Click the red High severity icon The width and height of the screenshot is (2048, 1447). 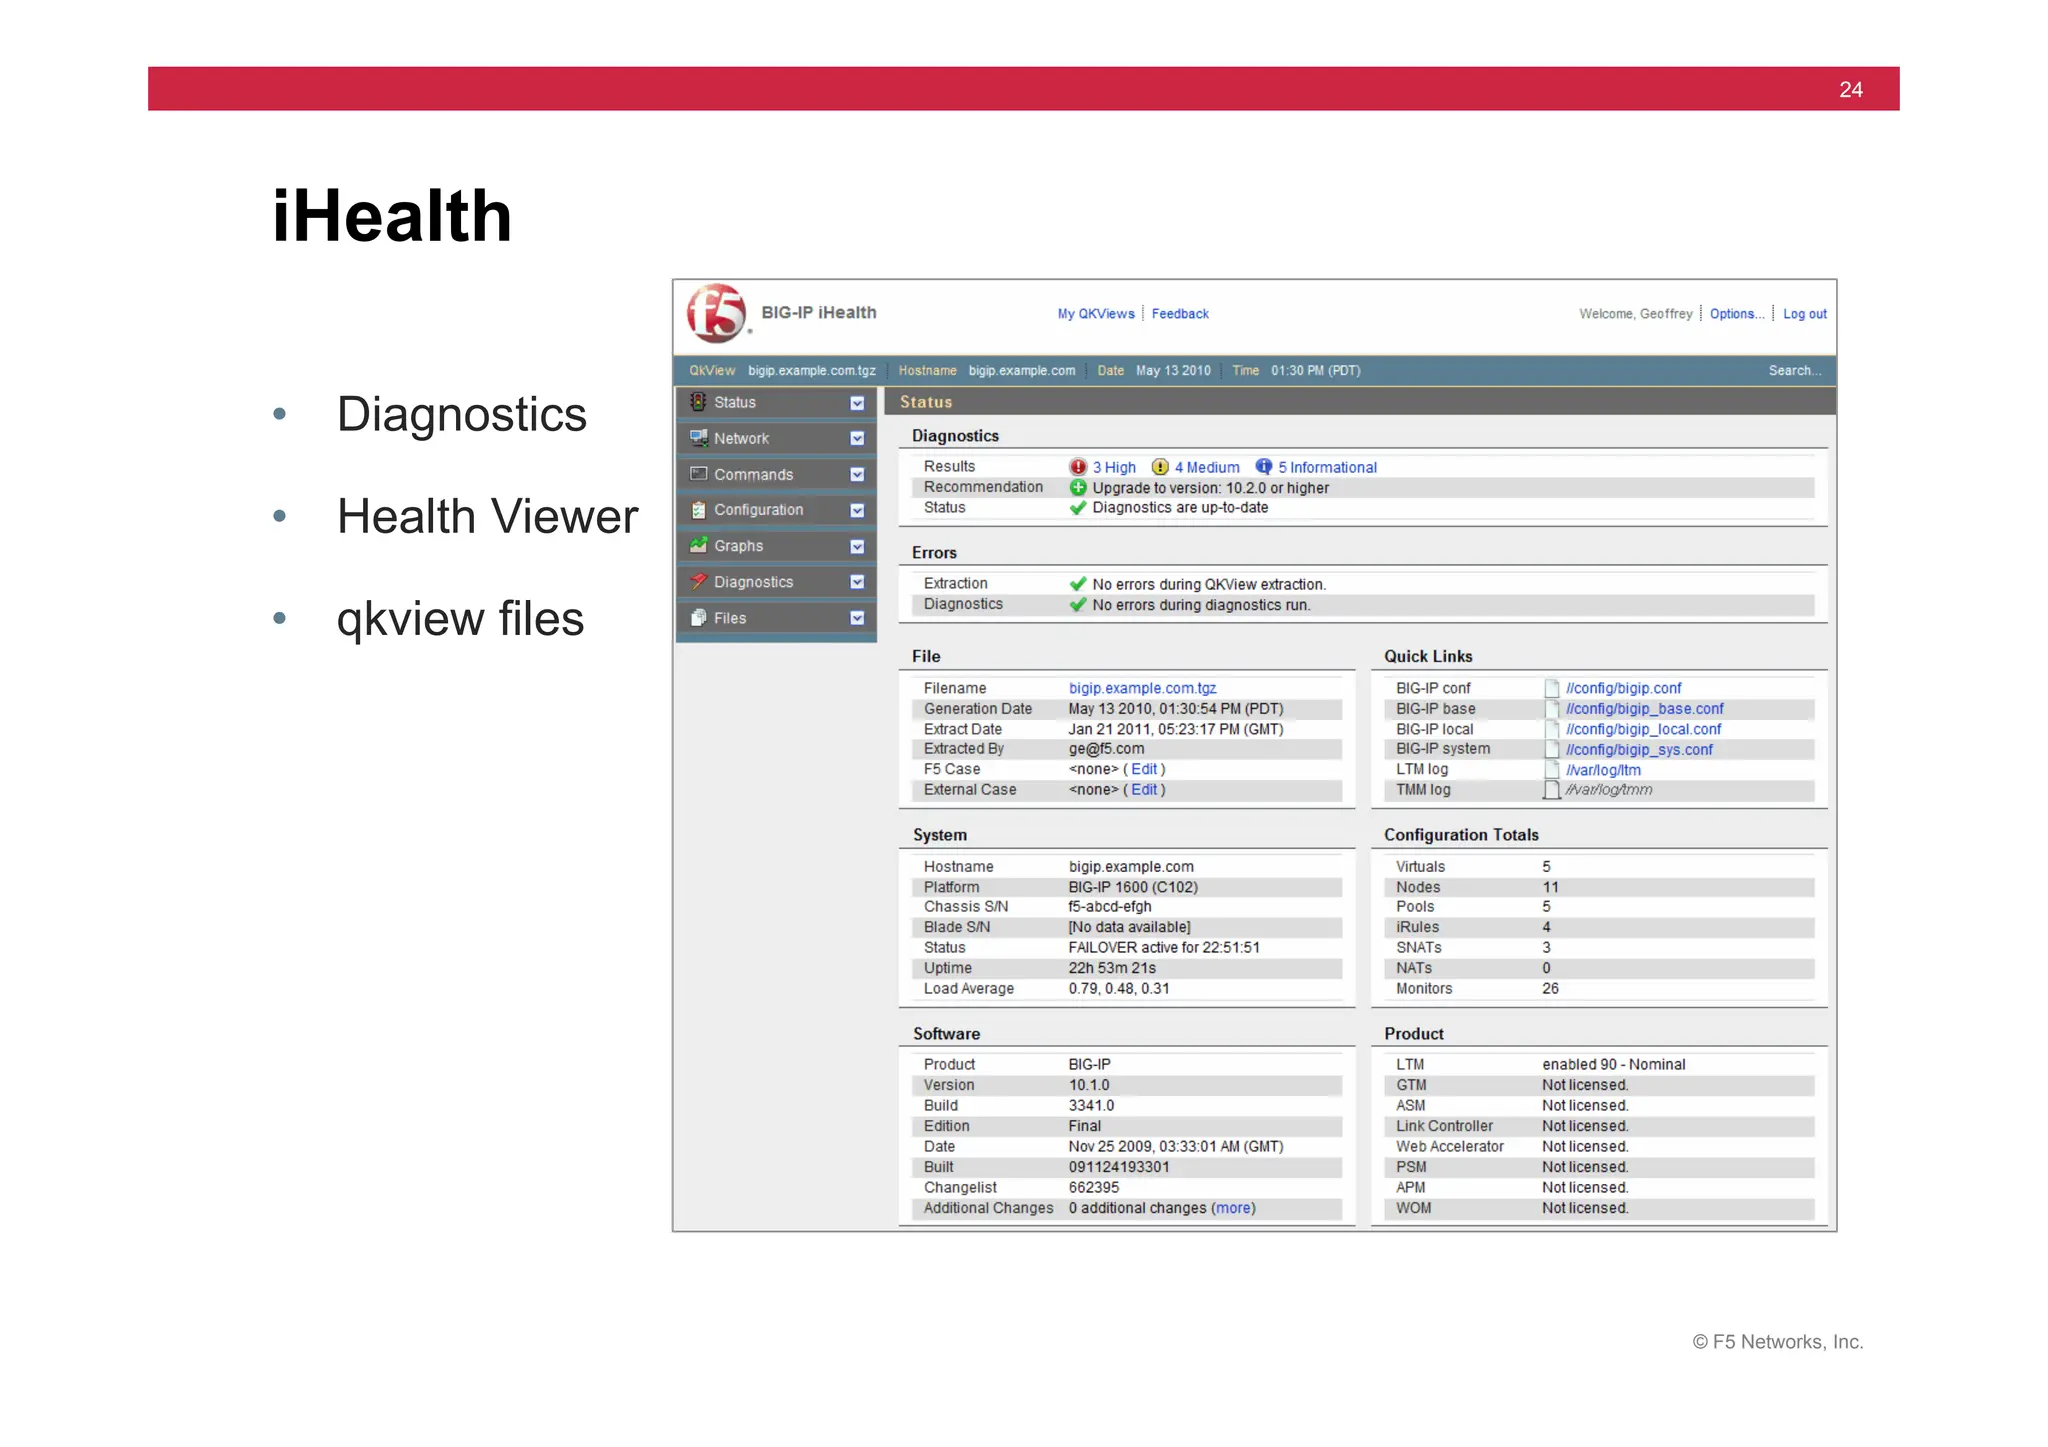(x=1078, y=467)
